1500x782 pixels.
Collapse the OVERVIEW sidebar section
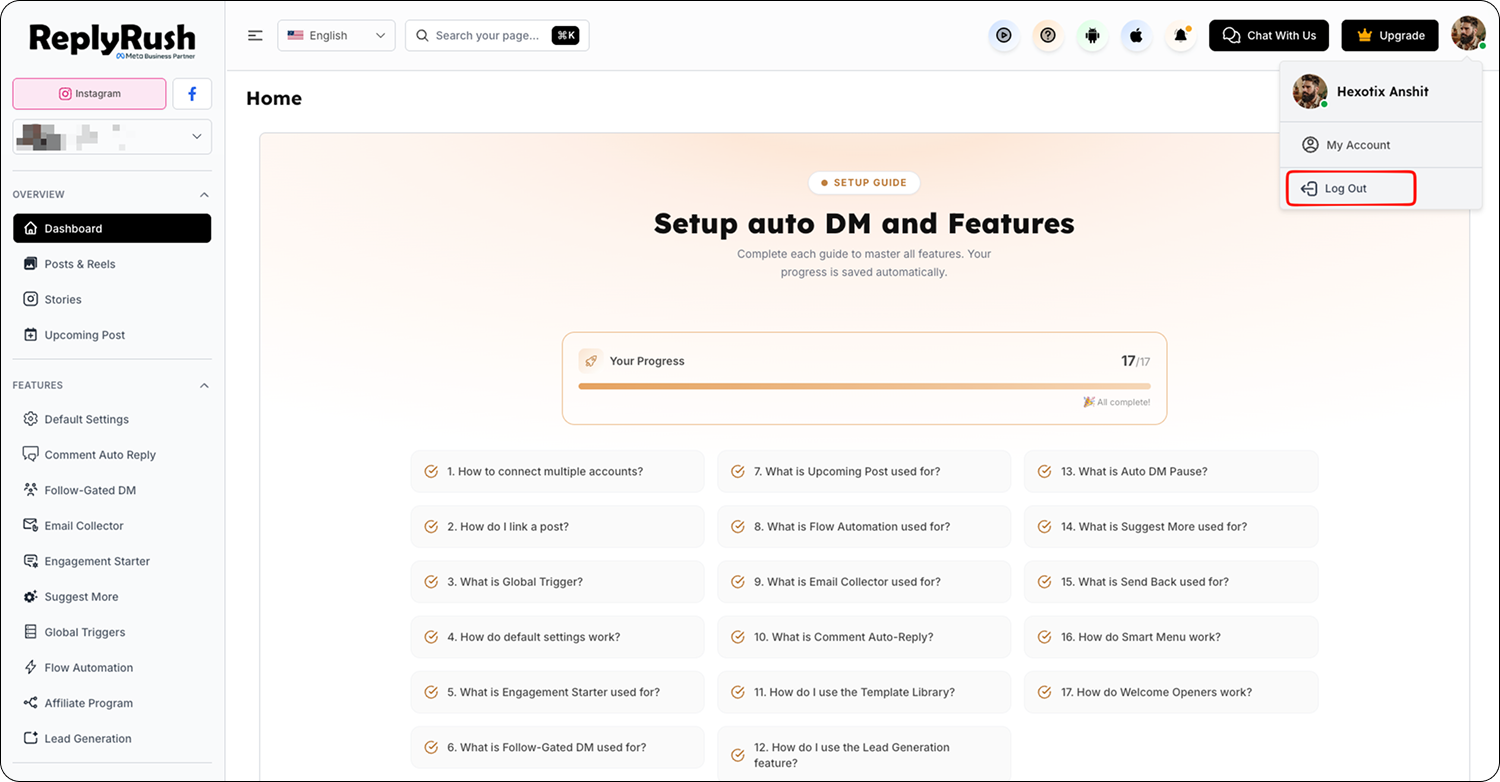(205, 194)
